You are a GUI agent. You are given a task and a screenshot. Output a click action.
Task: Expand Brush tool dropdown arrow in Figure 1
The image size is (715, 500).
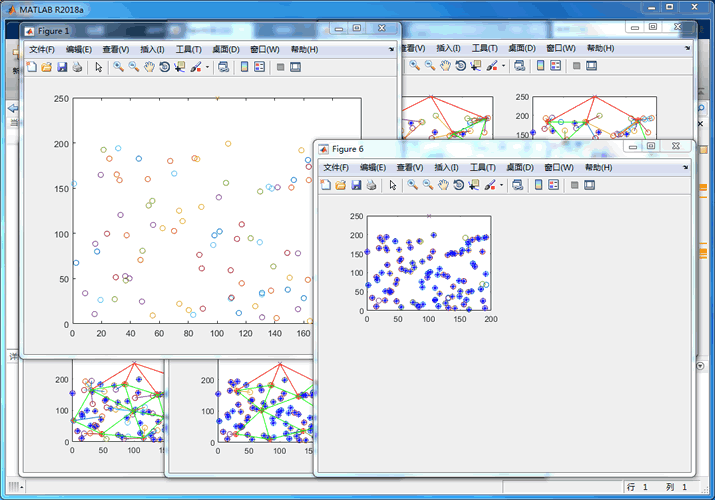(x=205, y=67)
